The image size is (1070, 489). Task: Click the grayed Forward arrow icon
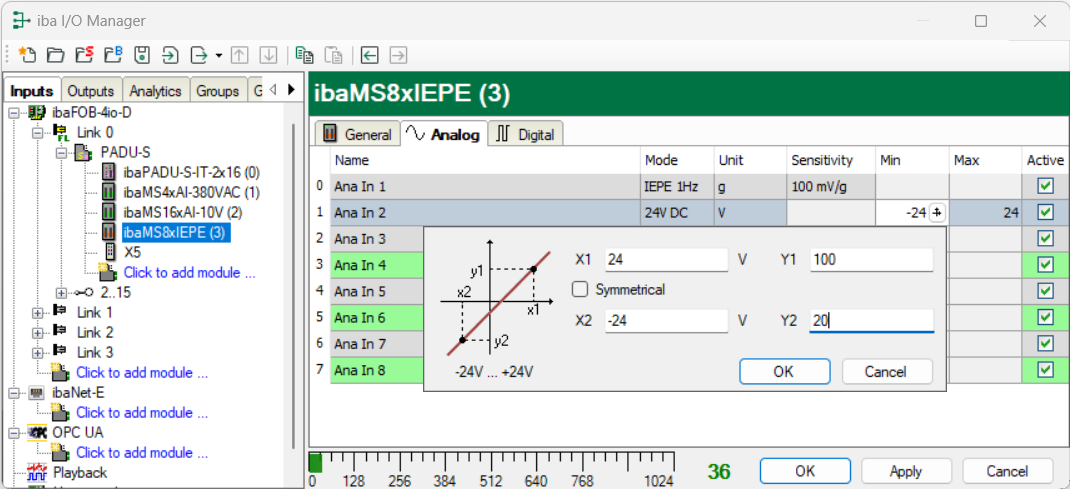point(398,55)
